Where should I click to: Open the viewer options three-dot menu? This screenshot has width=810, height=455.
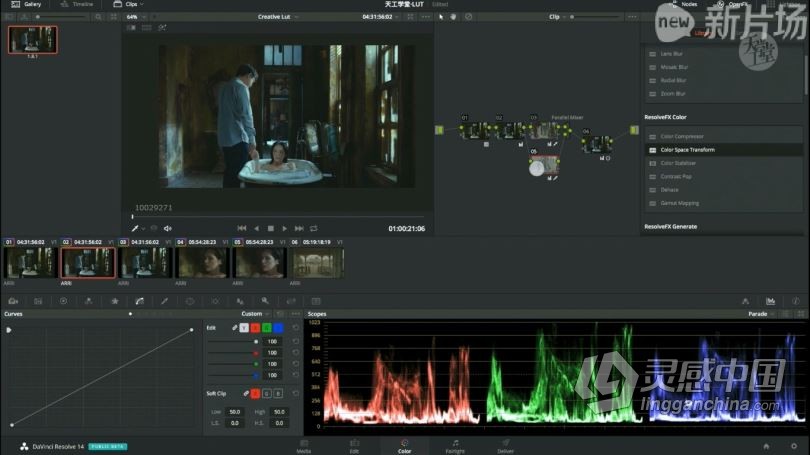(426, 17)
